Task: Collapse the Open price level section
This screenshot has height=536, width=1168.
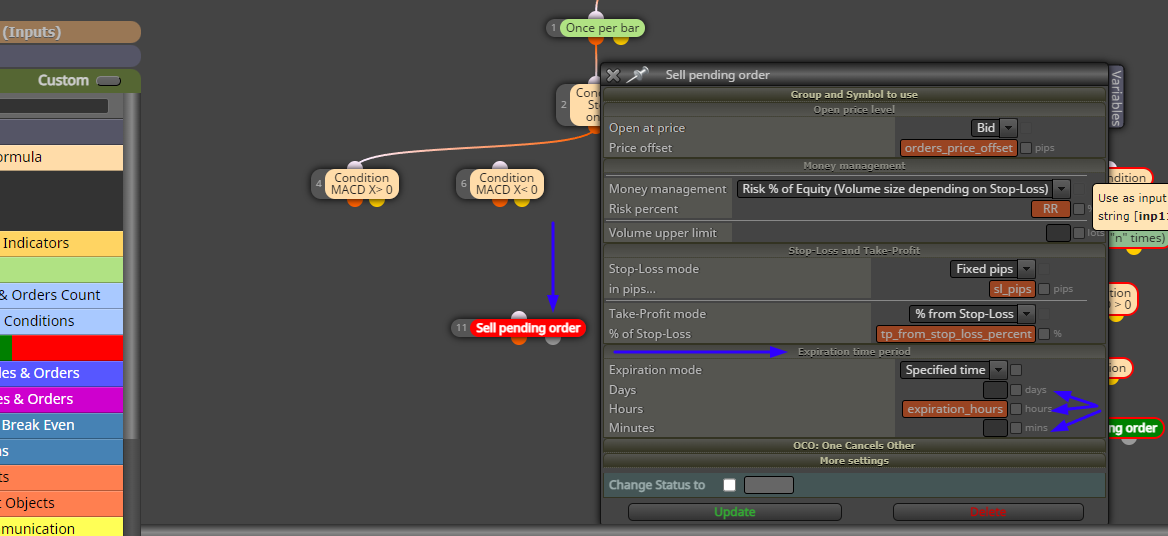Action: tap(854, 109)
